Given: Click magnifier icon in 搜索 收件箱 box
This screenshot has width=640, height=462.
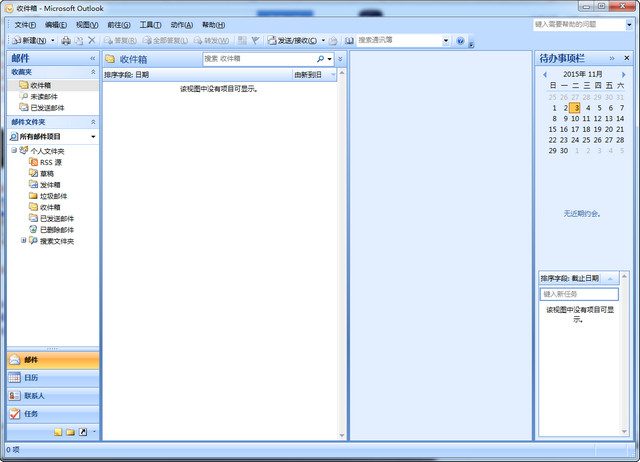Looking at the screenshot, I should pos(320,59).
